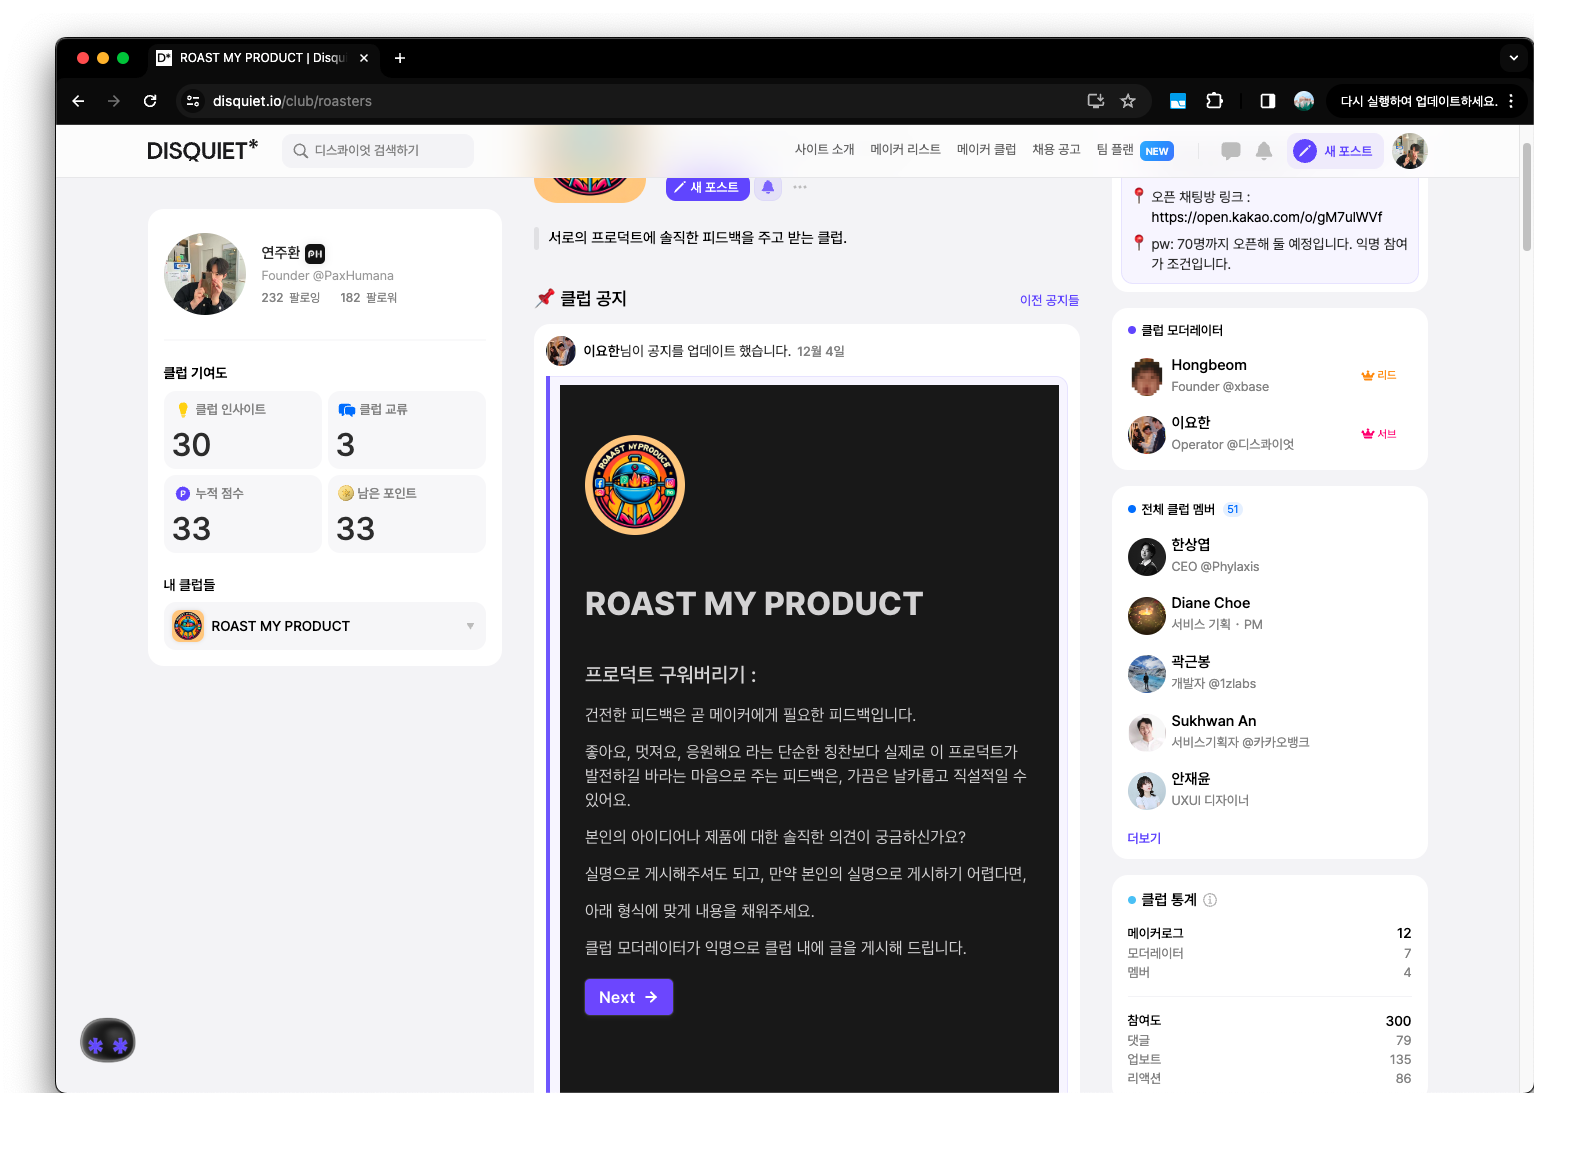Toggle club notification bell
The height and width of the screenshot is (1167, 1590).
click(x=768, y=187)
